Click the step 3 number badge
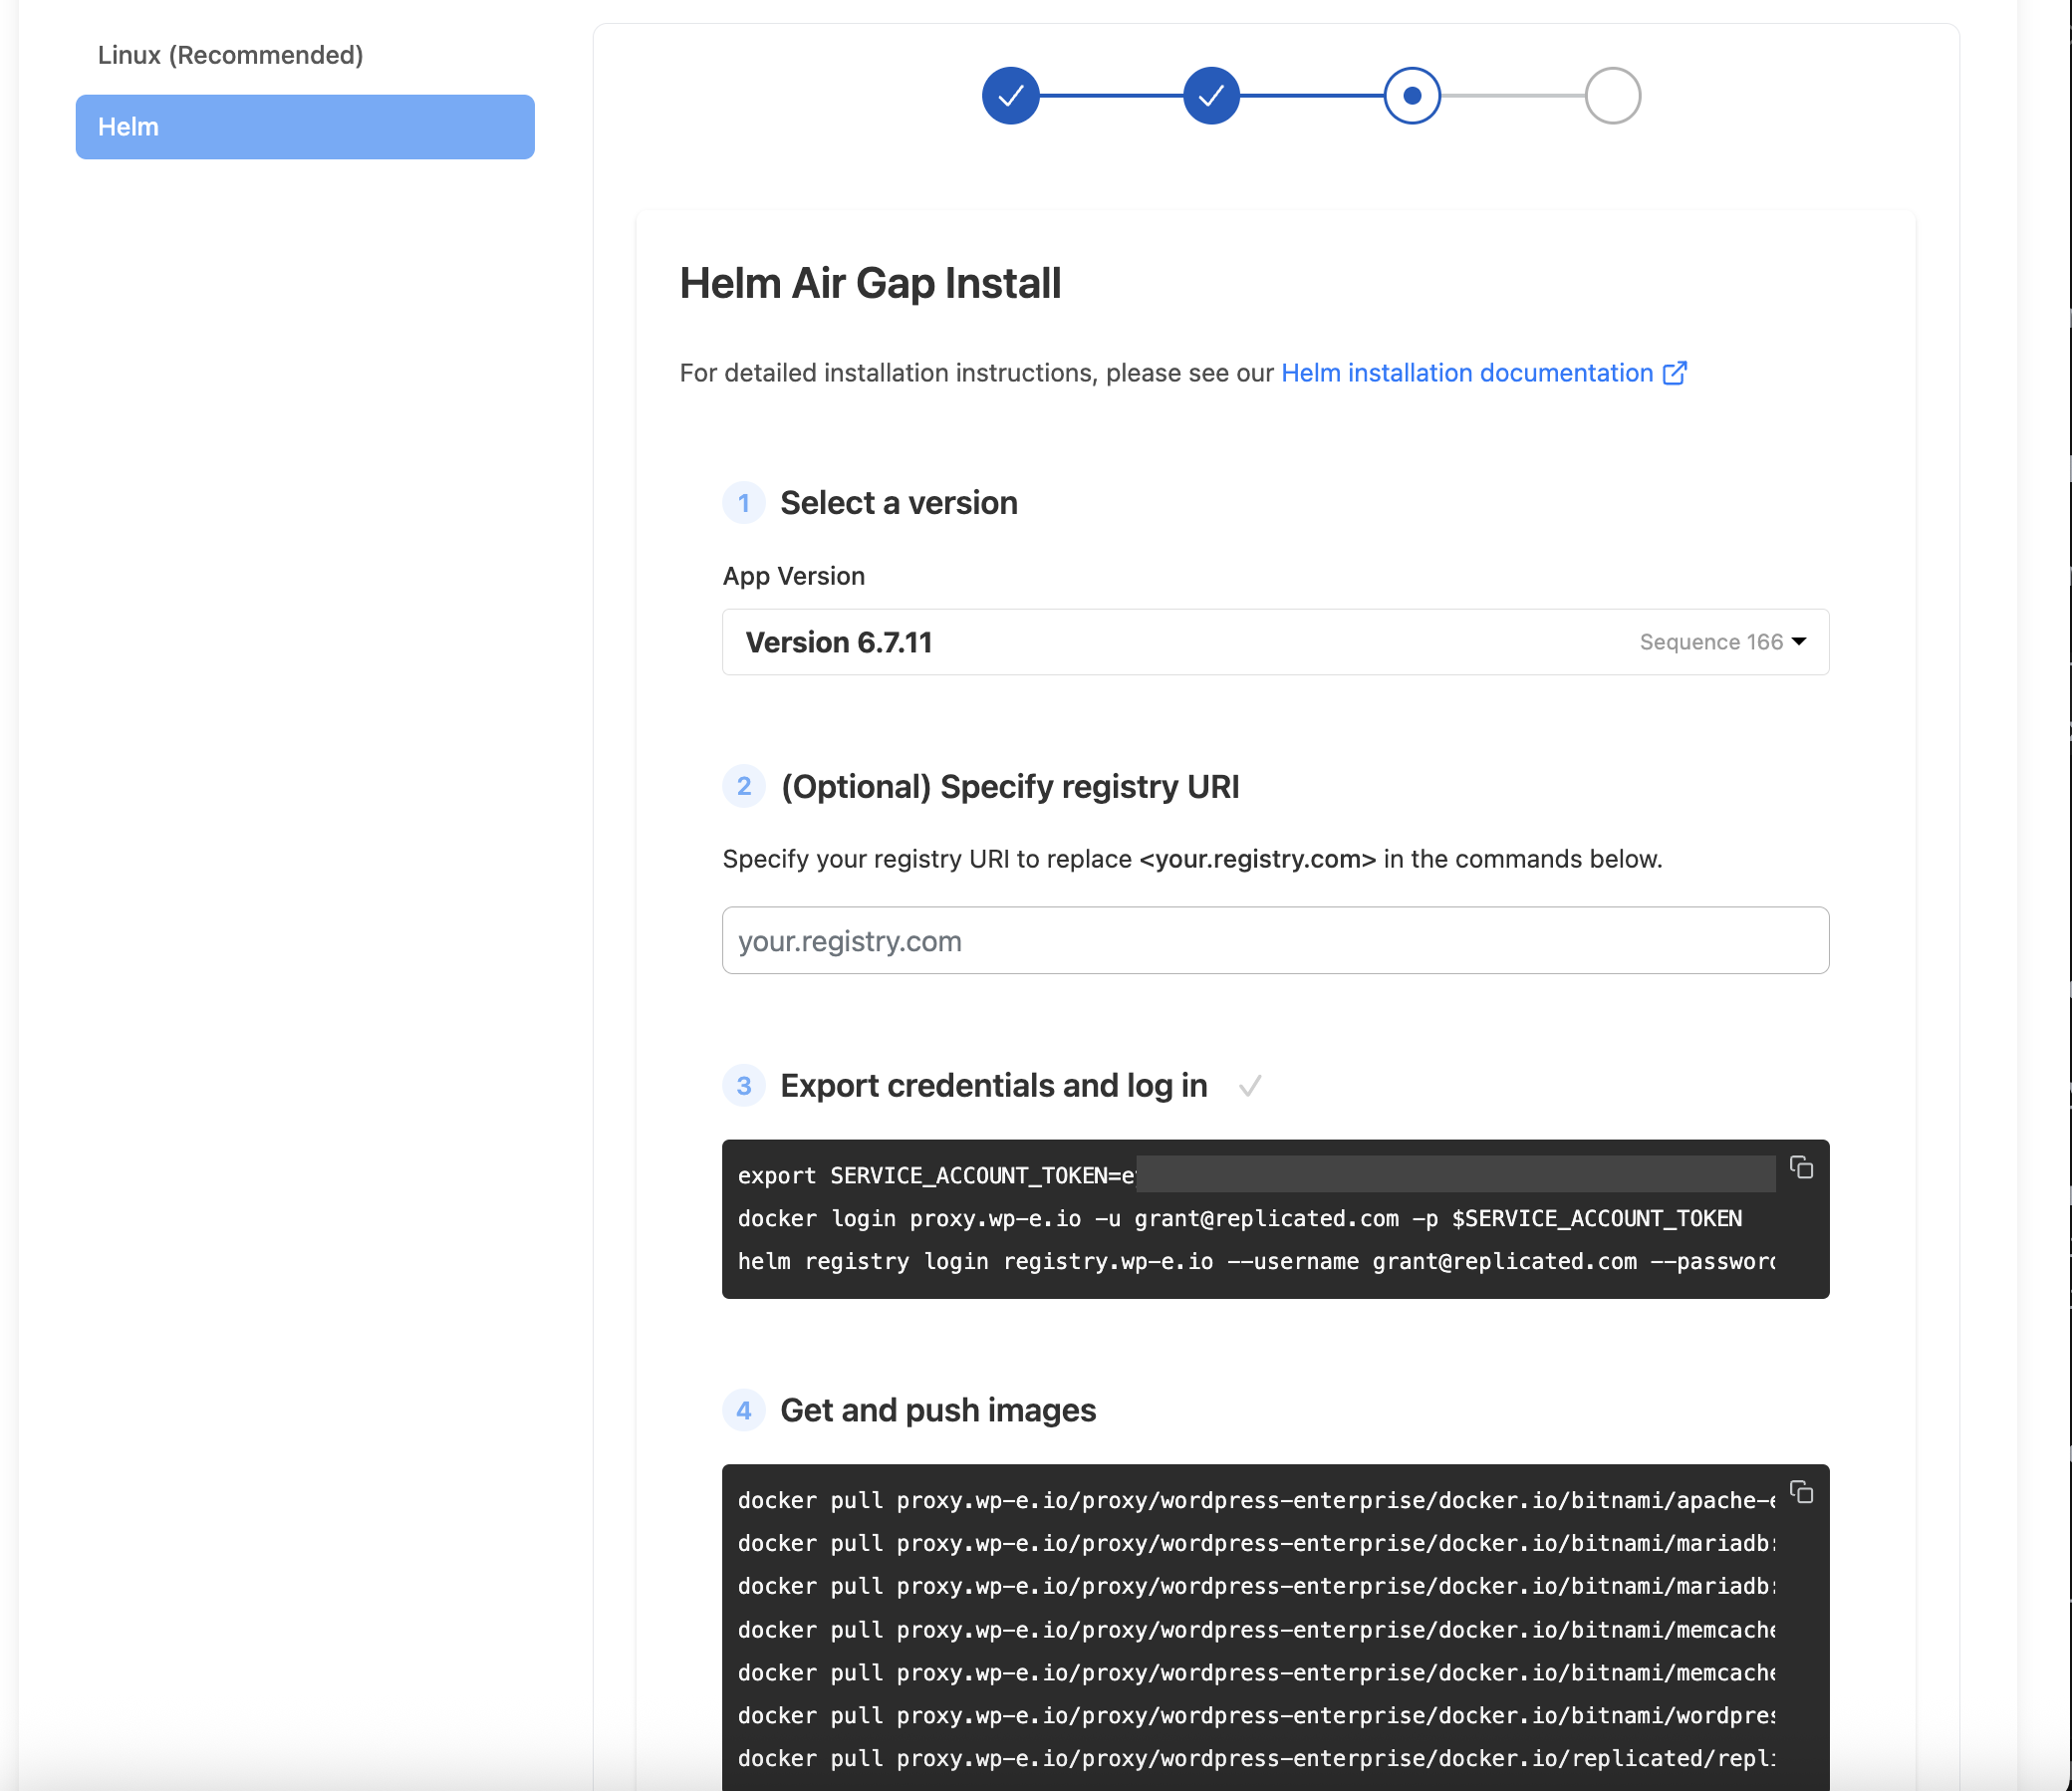2072x1791 pixels. point(743,1086)
